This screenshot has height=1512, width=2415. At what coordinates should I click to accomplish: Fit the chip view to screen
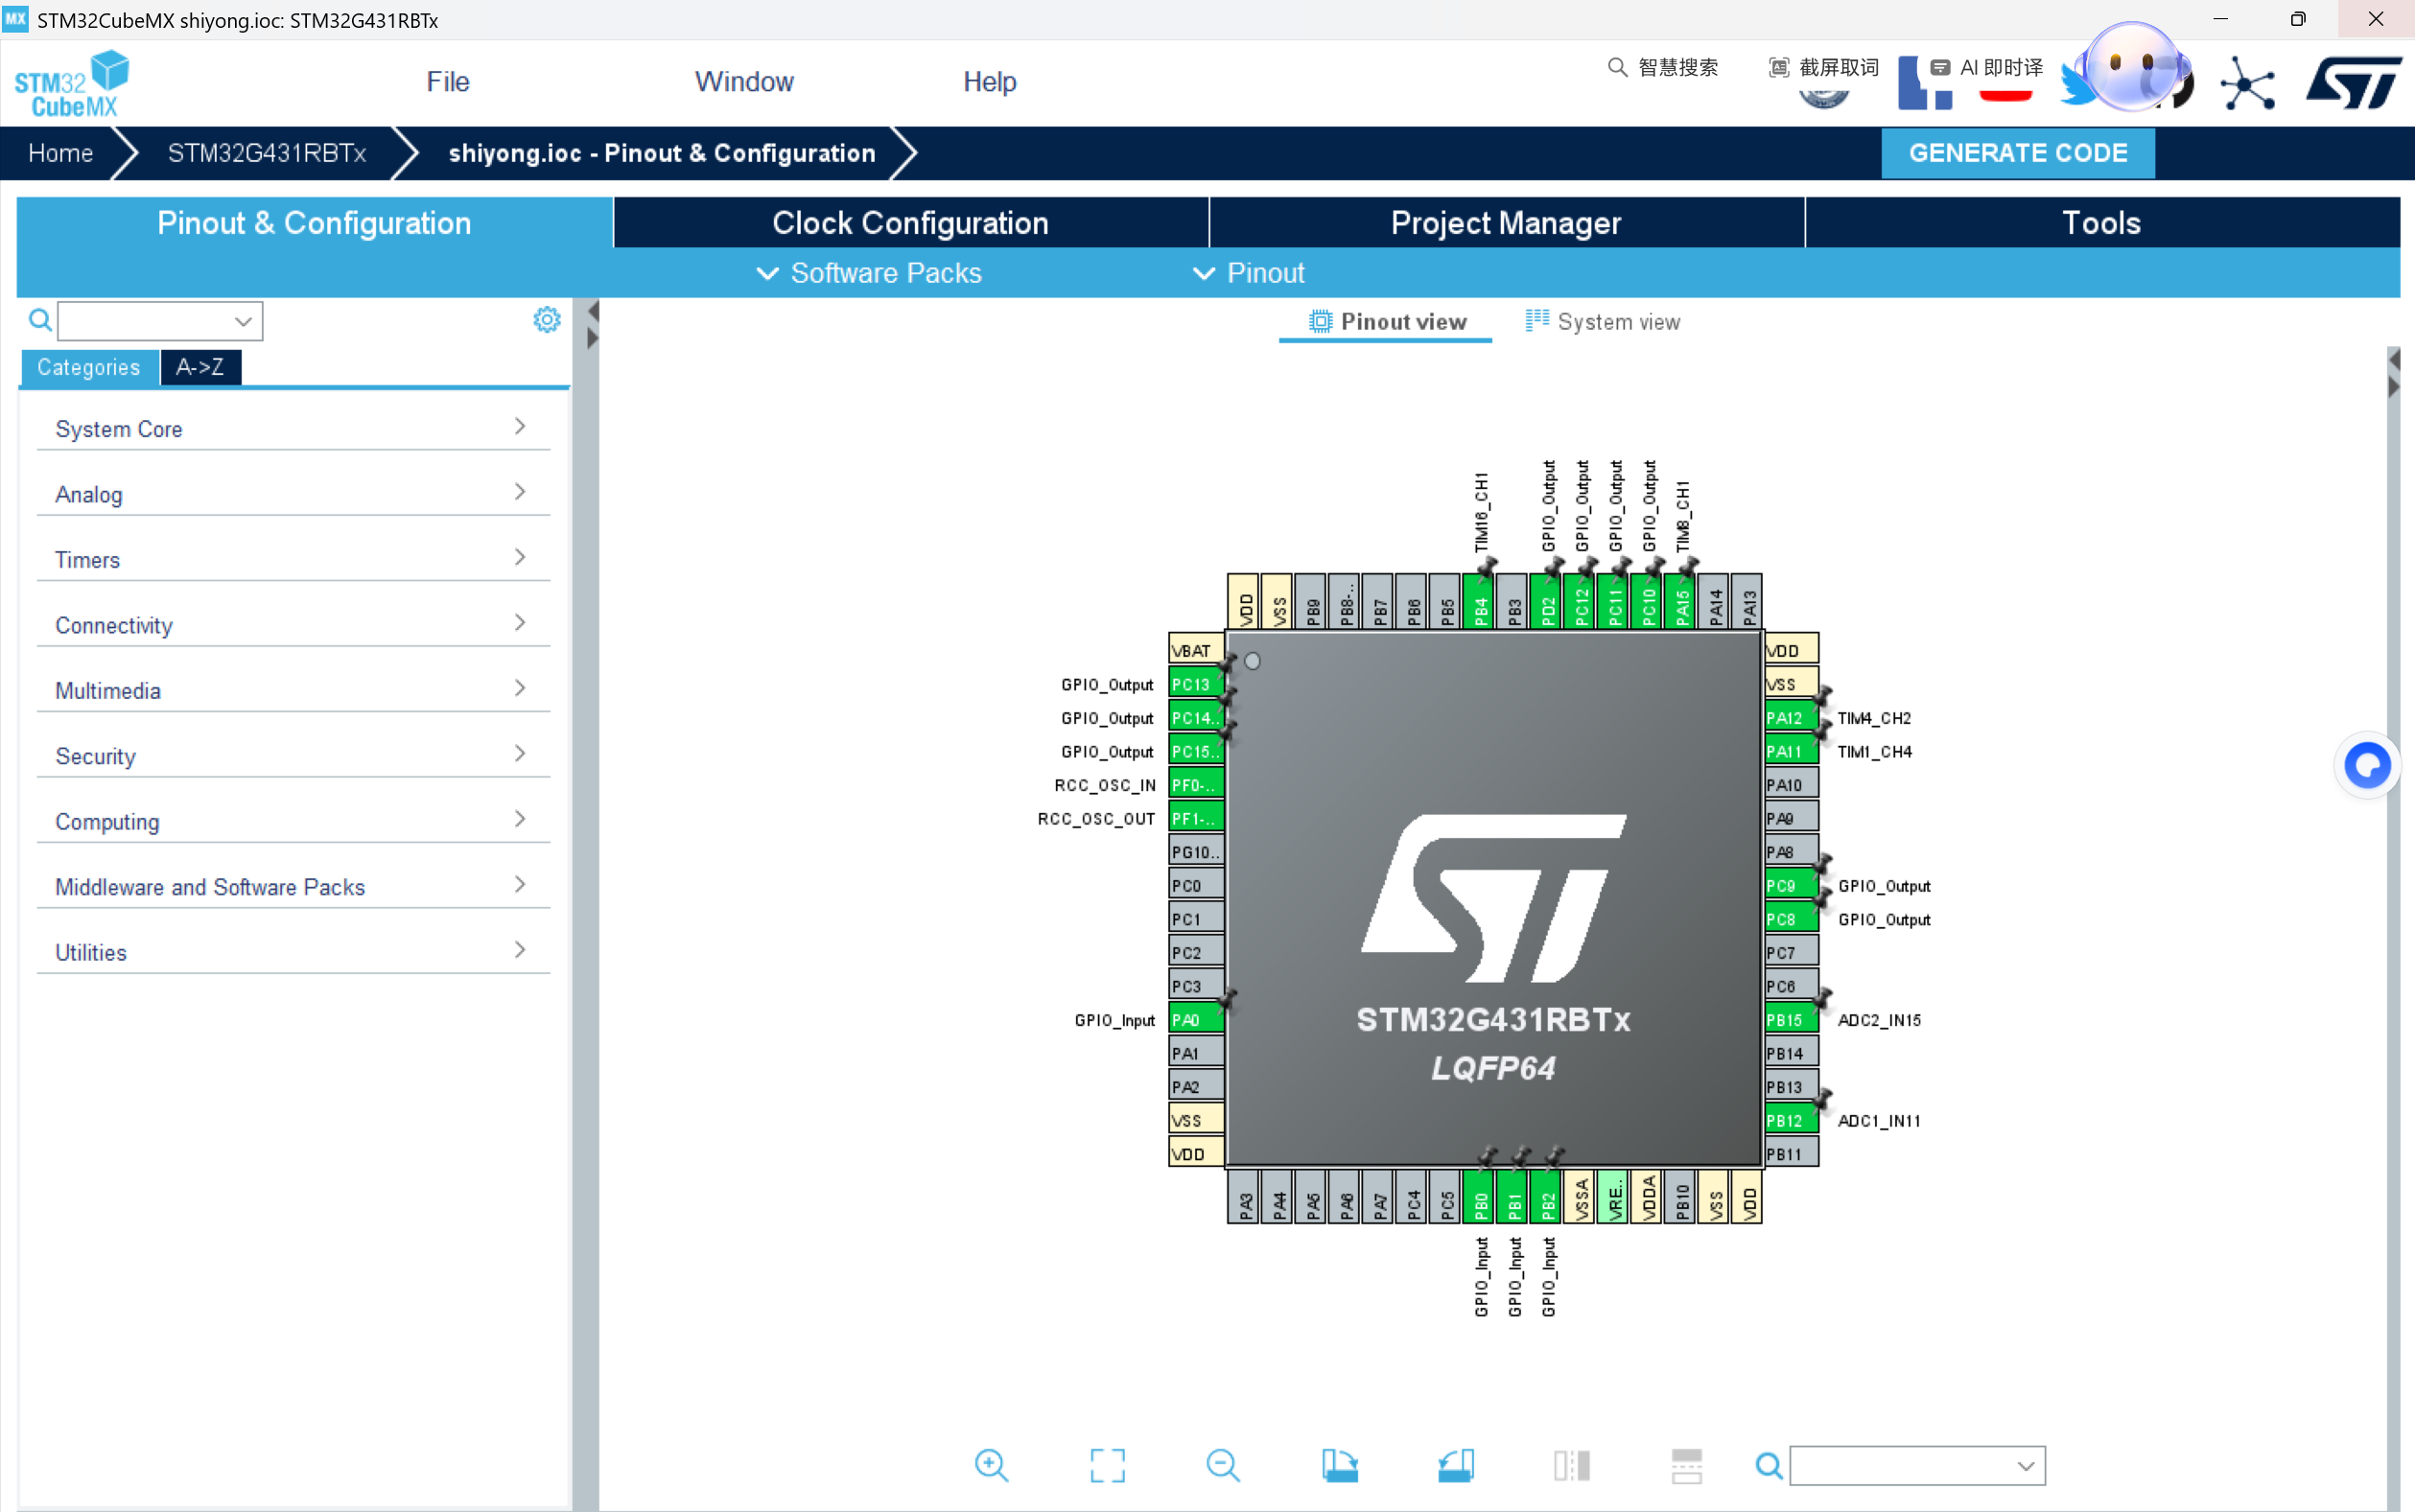tap(1107, 1465)
